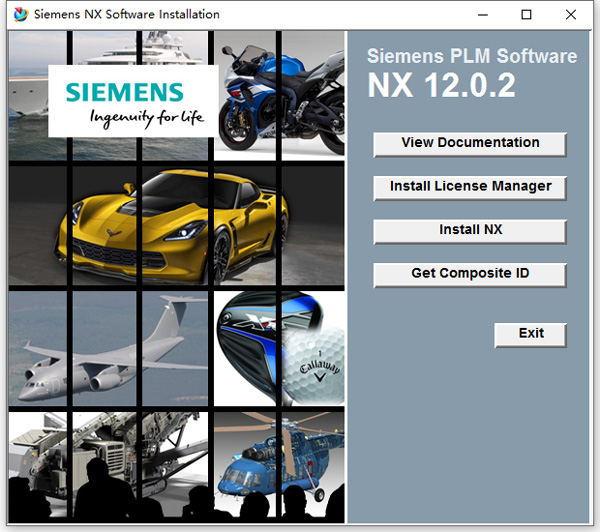Click the Siemens Ingenuity for life logo
This screenshot has height=532, width=600.
[x=133, y=103]
